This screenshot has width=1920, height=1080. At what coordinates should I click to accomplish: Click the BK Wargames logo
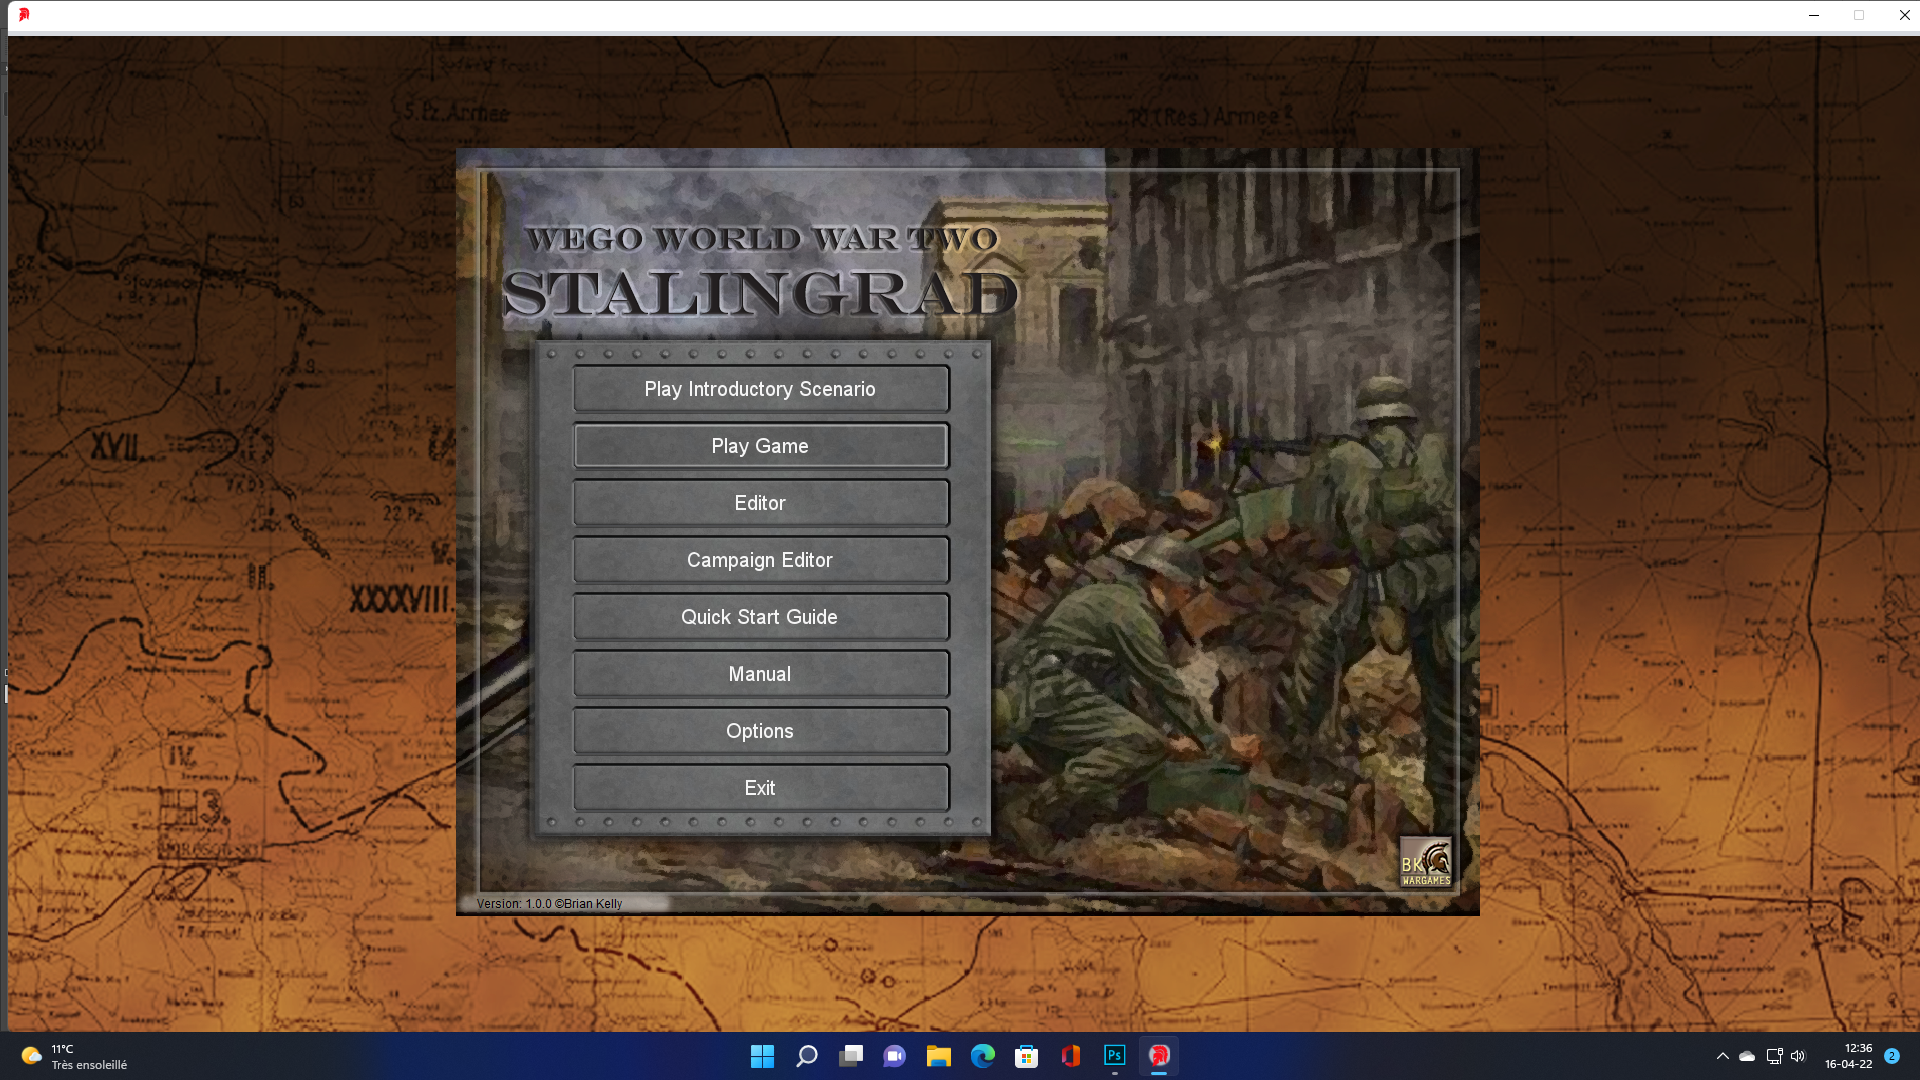1425,862
